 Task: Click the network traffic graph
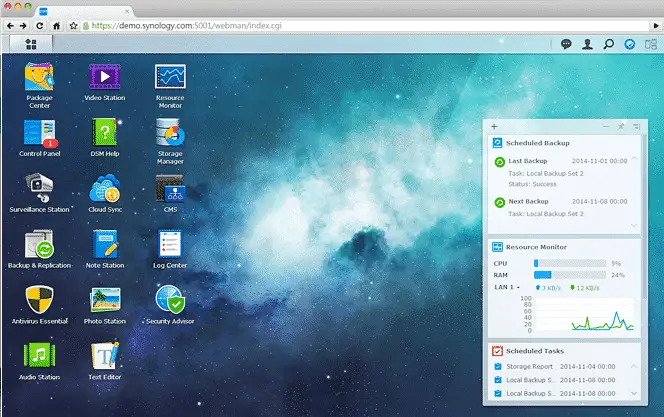[x=584, y=315]
